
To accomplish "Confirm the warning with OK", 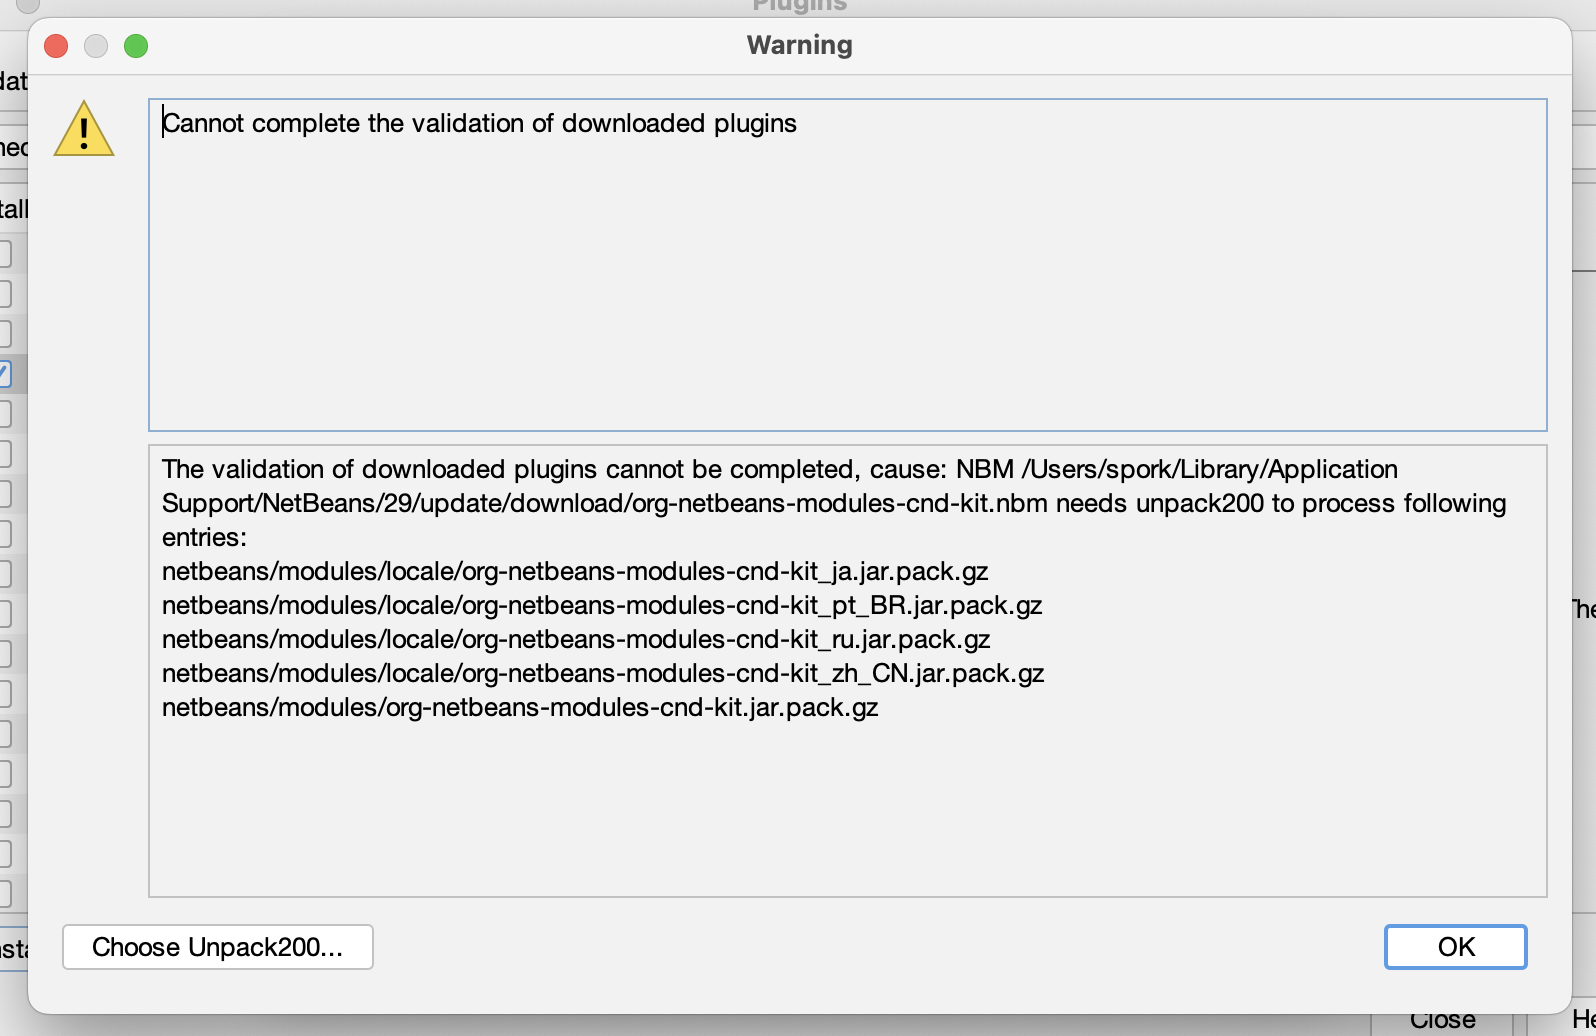I will pyautogui.click(x=1455, y=947).
